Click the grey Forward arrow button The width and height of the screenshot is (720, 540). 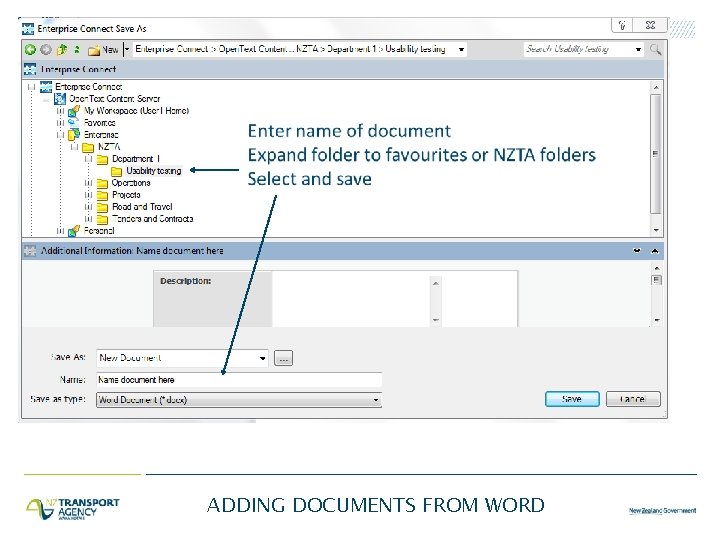(x=46, y=50)
